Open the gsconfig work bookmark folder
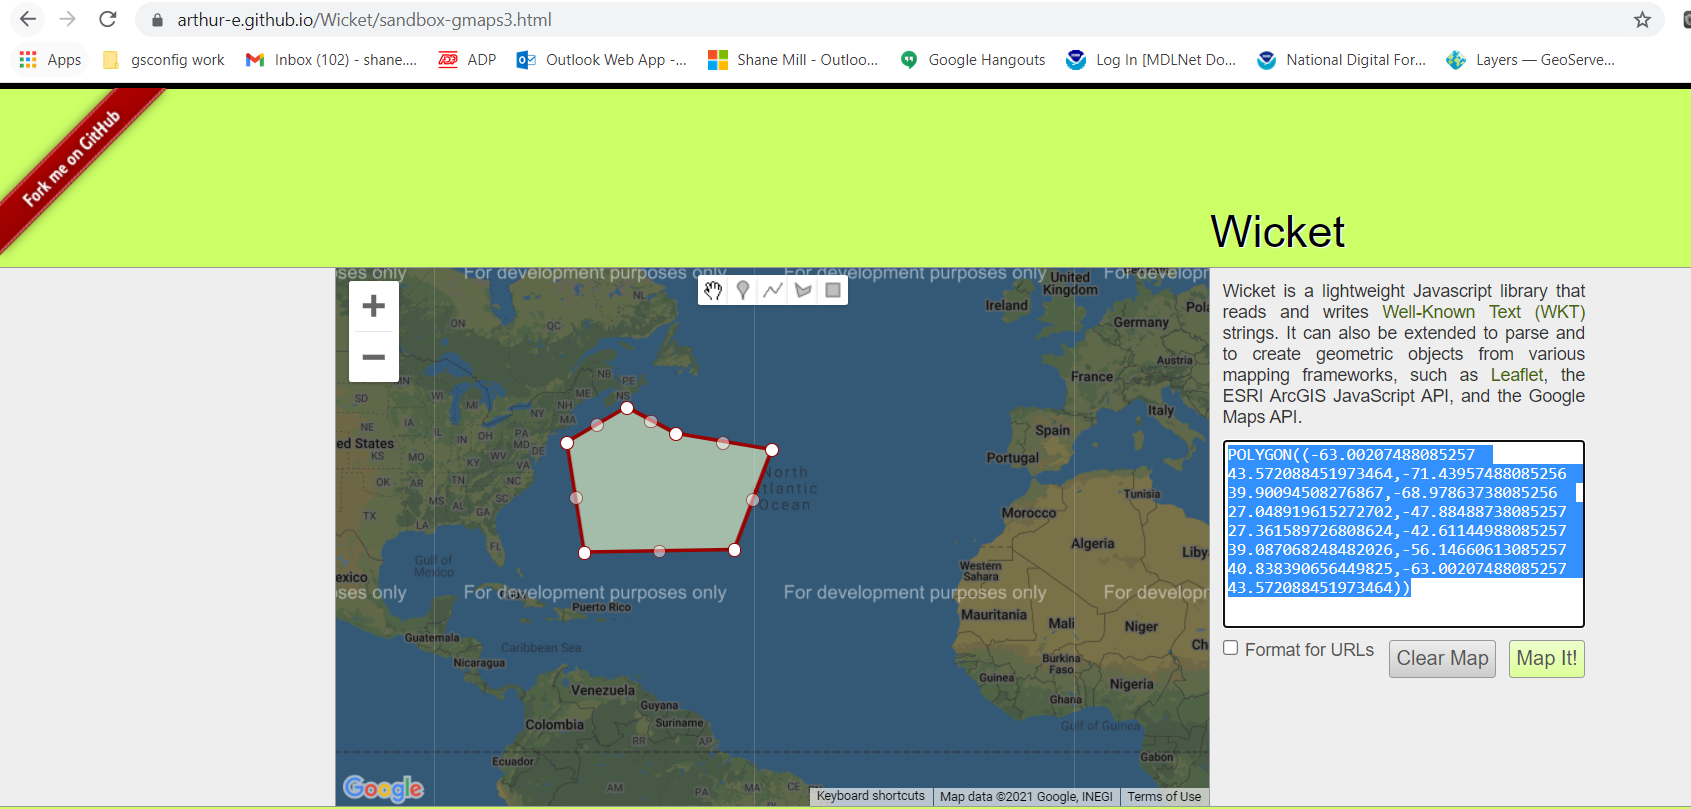Screen dimensions: 1691x809 click(164, 60)
